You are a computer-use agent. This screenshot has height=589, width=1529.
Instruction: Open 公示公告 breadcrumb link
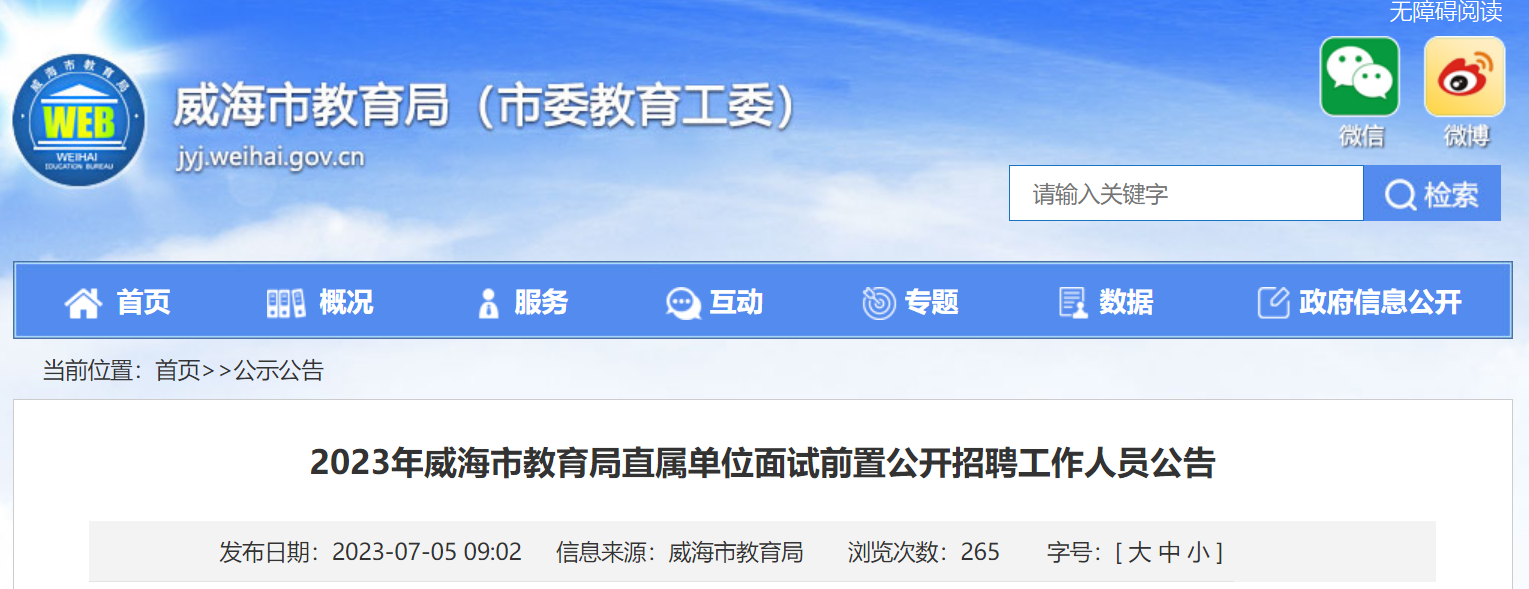[x=279, y=371]
